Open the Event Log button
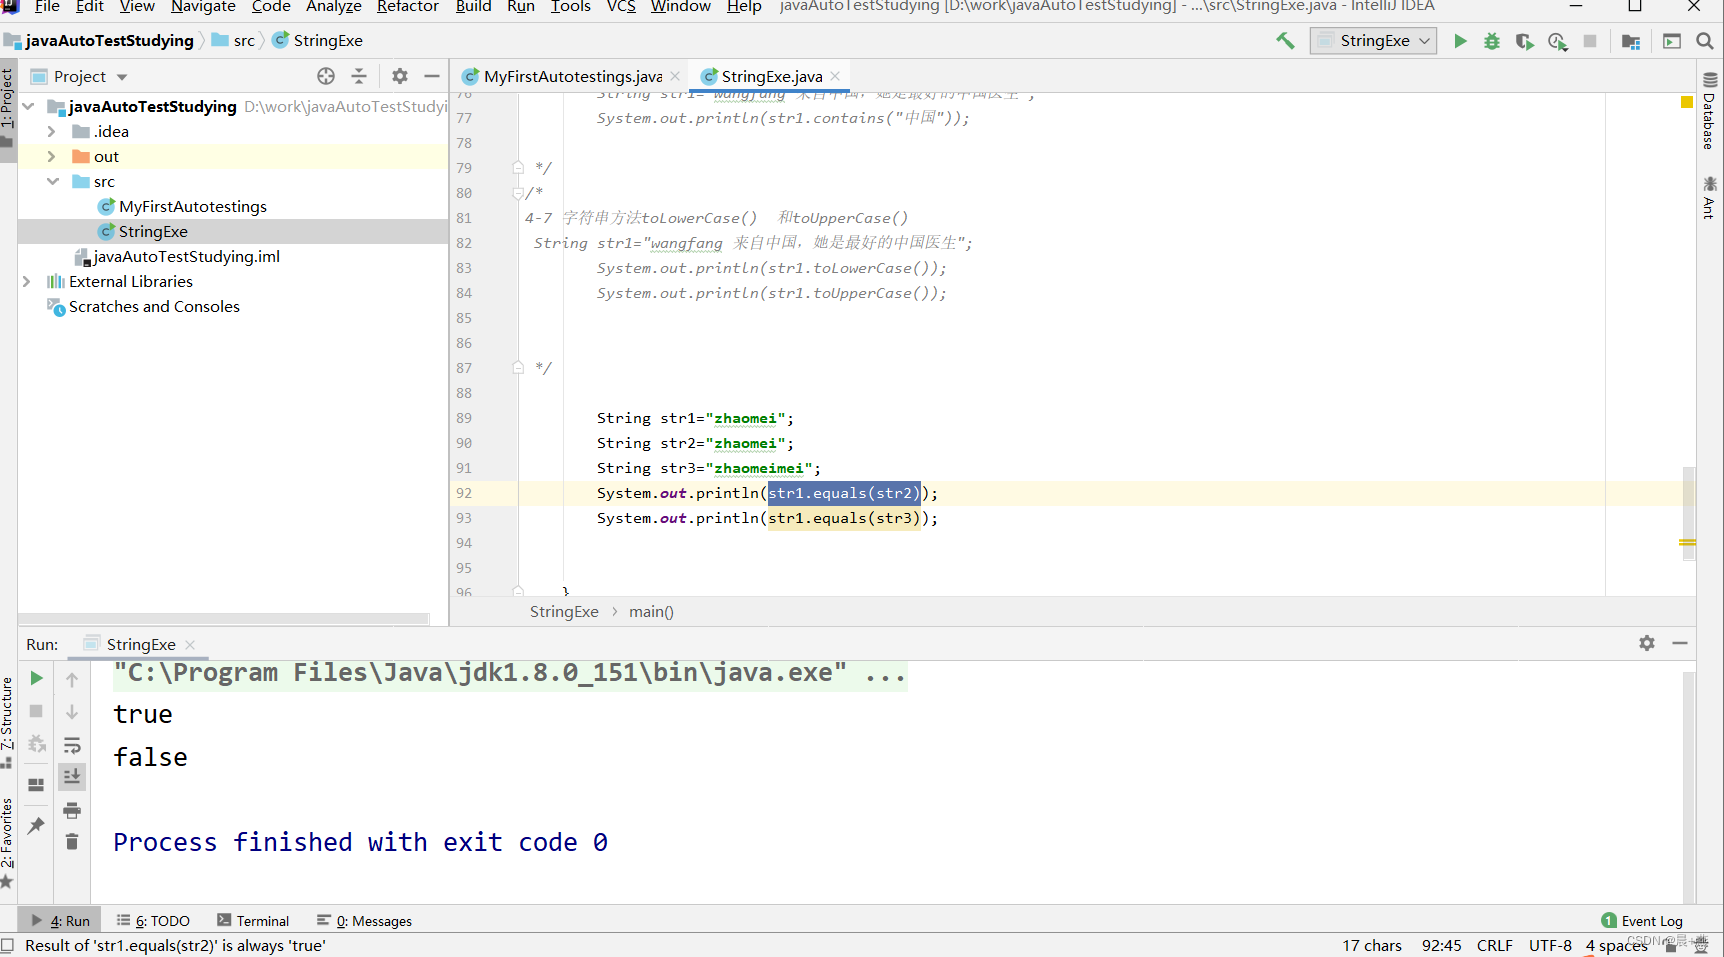This screenshot has height=957, width=1724. (x=1642, y=921)
